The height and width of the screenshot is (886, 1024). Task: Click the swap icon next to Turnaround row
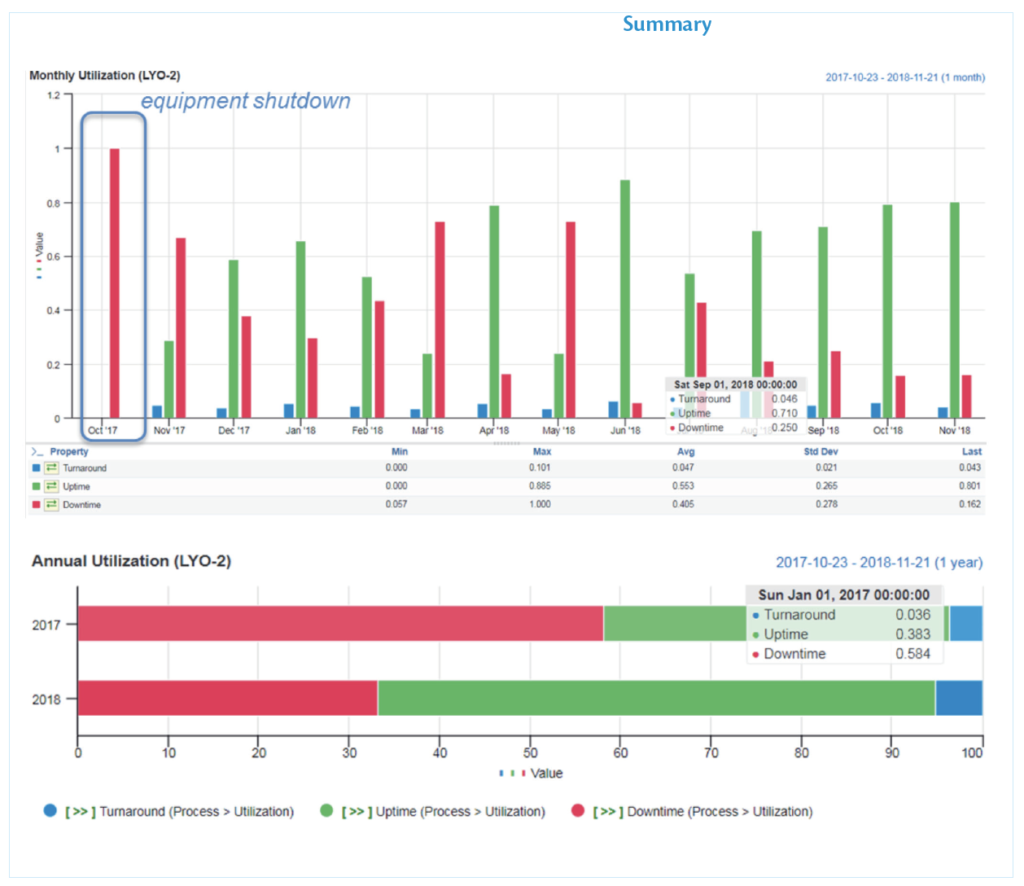tap(52, 468)
